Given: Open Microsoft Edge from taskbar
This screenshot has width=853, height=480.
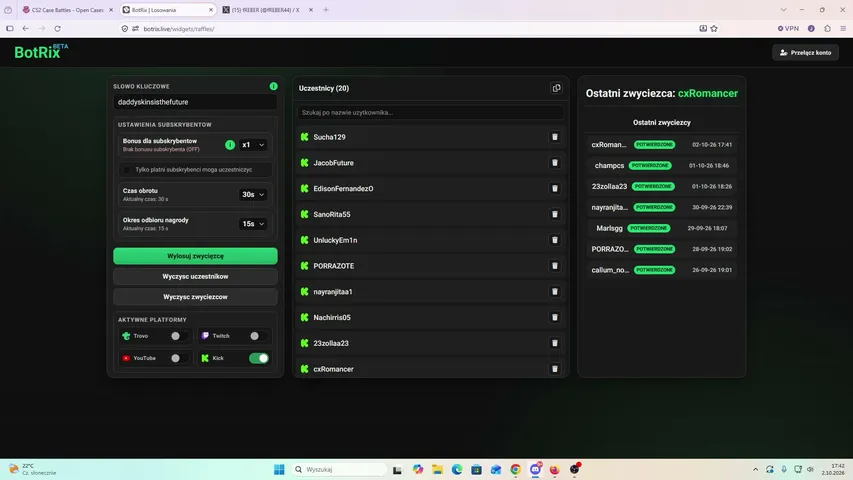Looking at the screenshot, I should tap(457, 469).
